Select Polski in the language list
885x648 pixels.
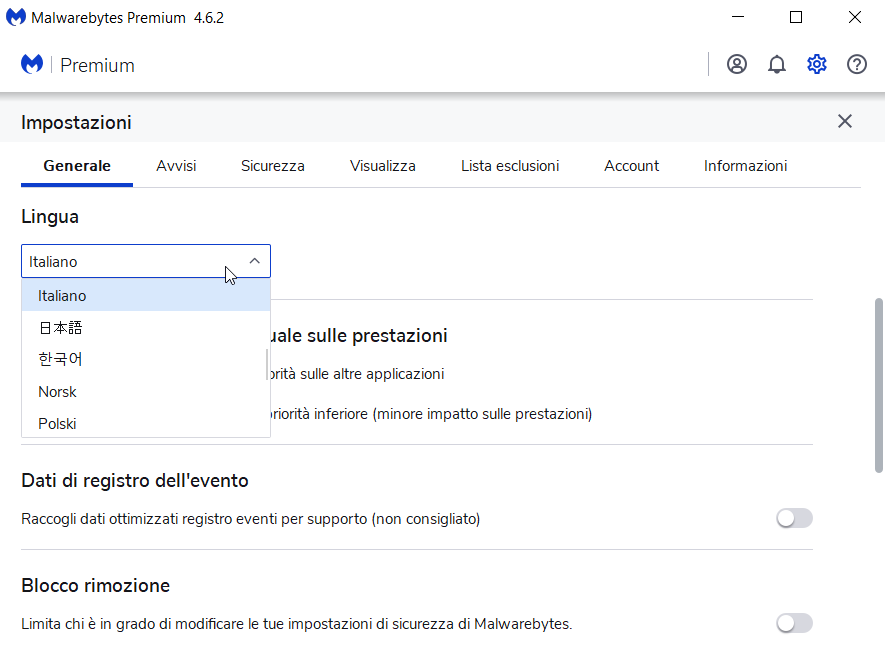click(146, 423)
